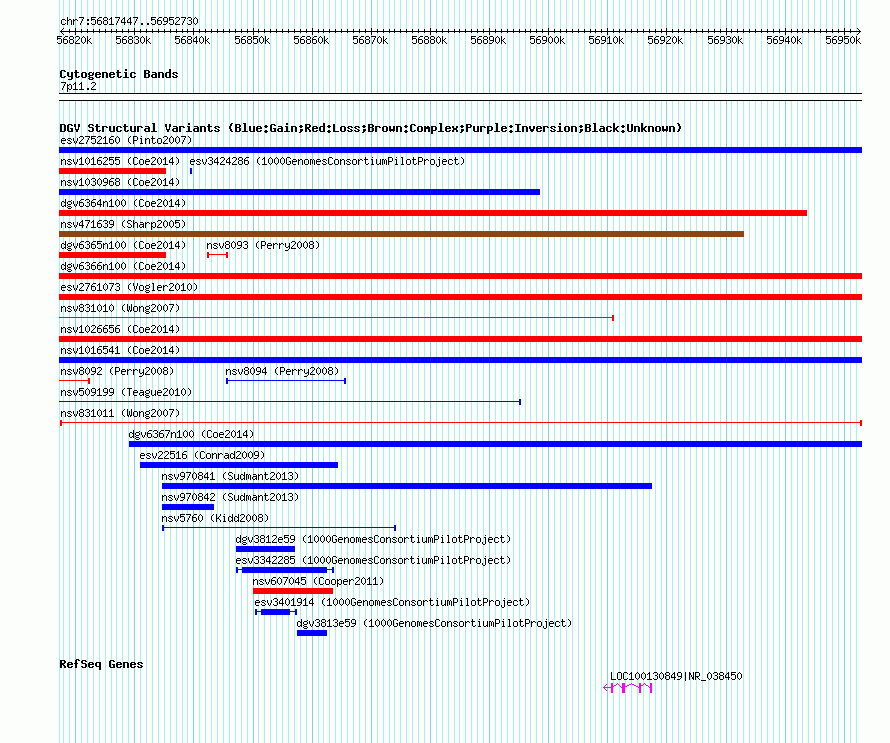Image resolution: width=890 pixels, height=743 pixels.
Task: Open nsv1016541 (Coe2014) label
Action: 120,350
